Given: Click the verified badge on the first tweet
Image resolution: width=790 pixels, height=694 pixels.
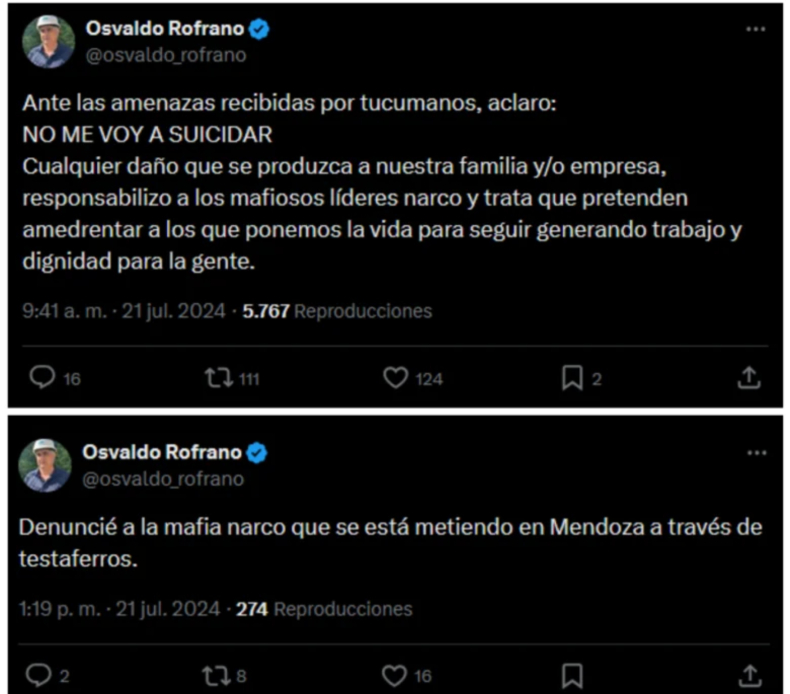Looking at the screenshot, I should pyautogui.click(x=258, y=30).
